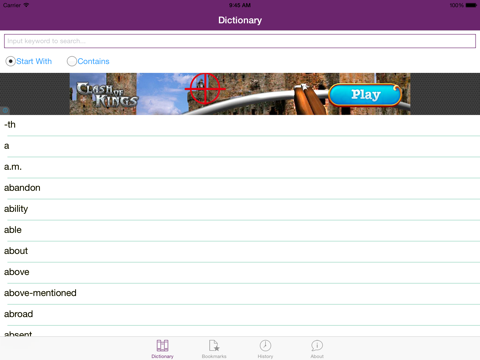Tap the battery indicator in status bar

point(471,5)
